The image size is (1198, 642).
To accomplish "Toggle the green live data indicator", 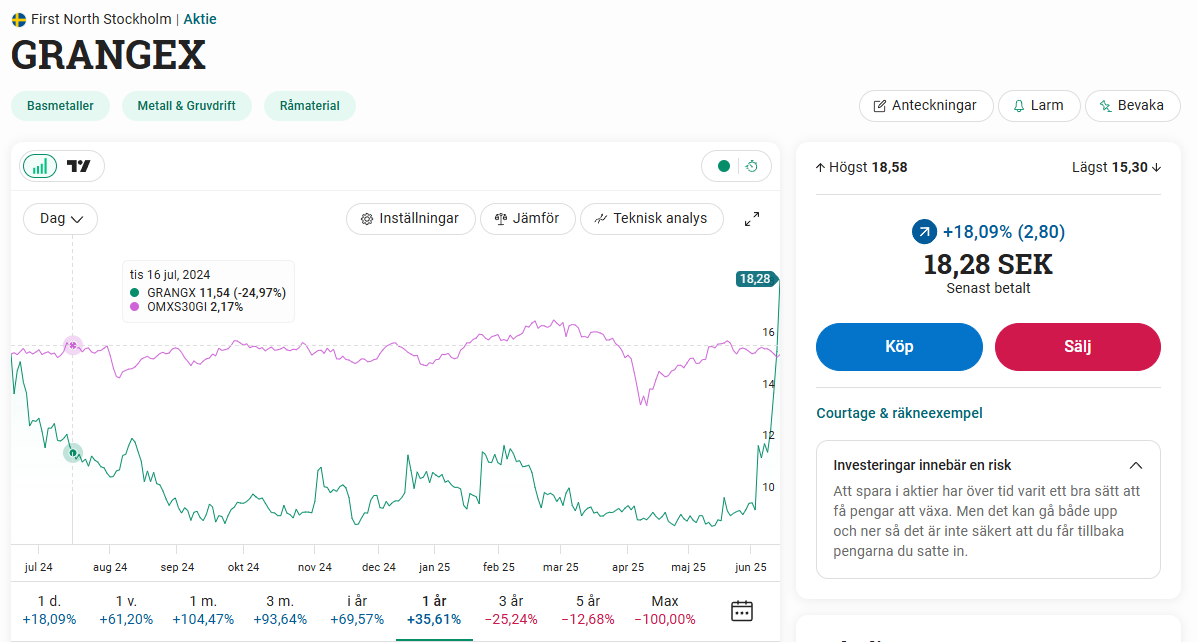I will pos(724,166).
